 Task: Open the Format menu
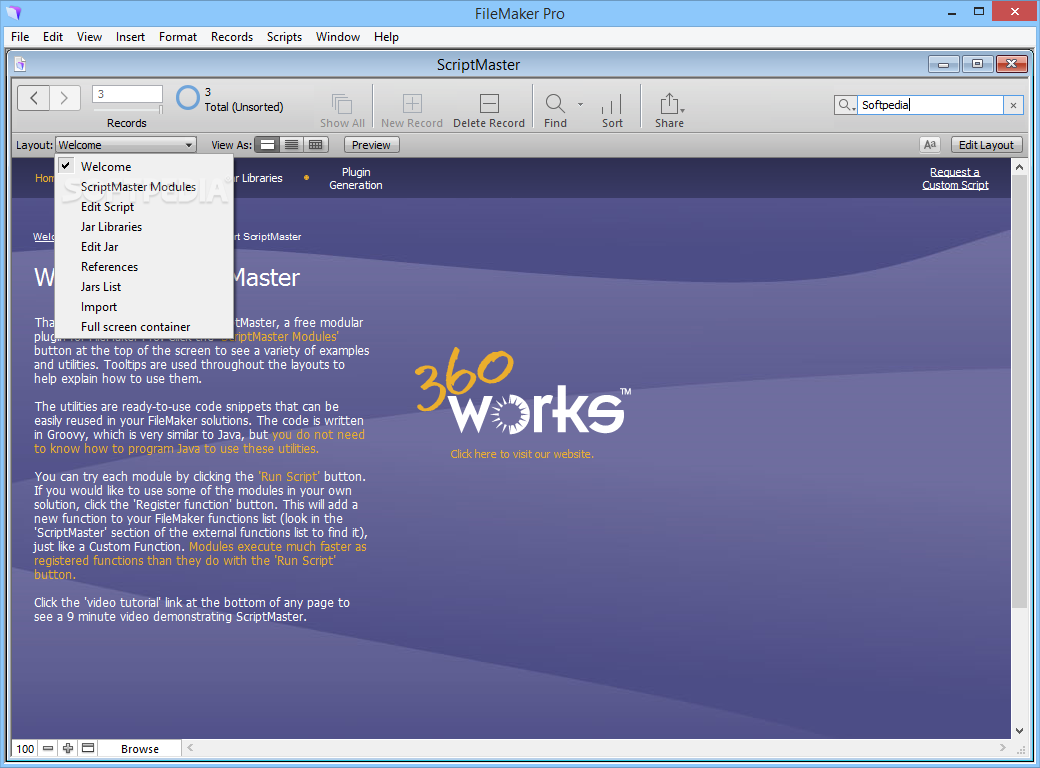(x=178, y=36)
